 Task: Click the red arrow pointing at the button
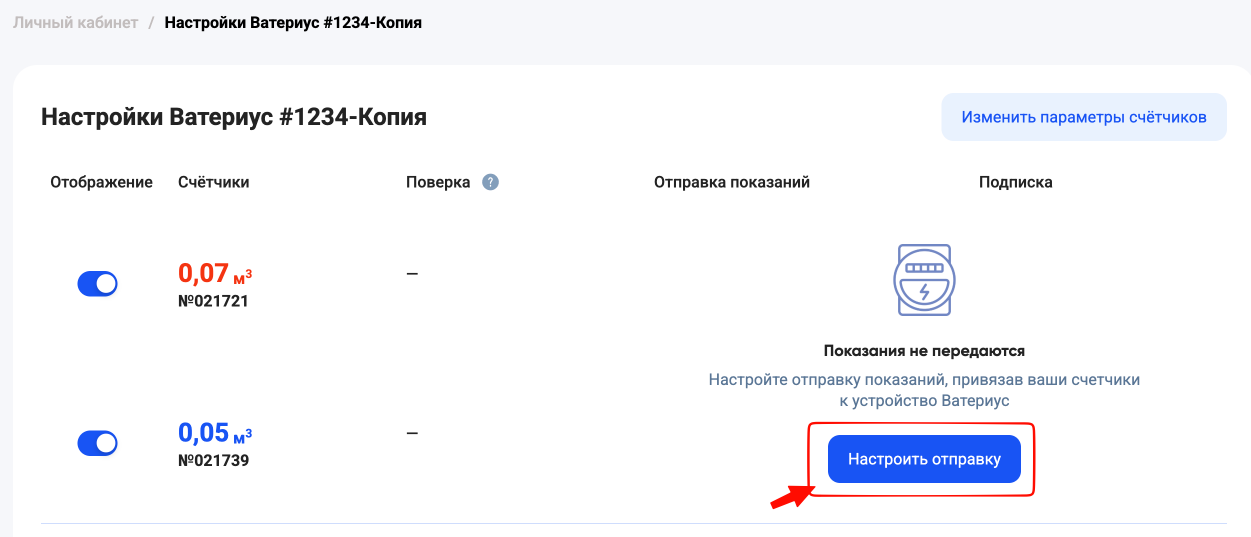(788, 496)
